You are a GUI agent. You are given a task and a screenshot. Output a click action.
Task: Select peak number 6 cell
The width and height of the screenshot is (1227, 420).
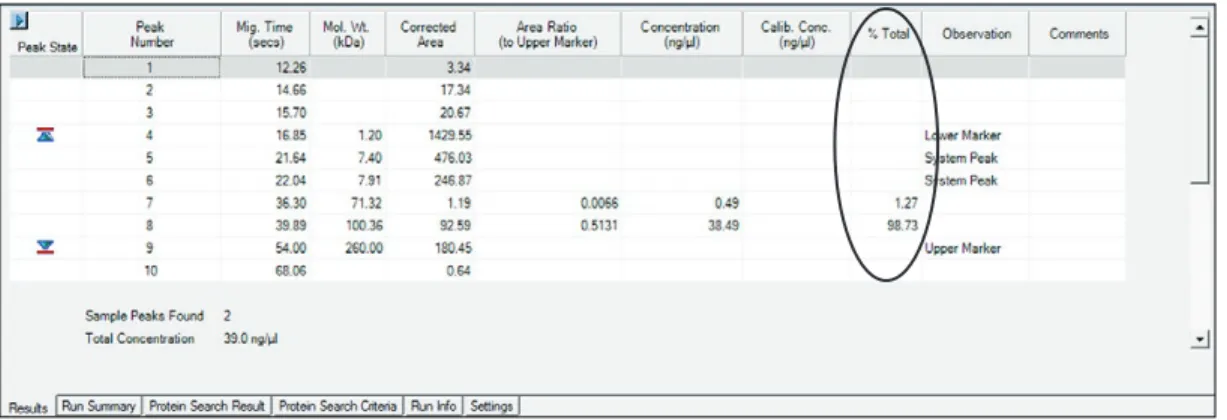click(x=151, y=180)
